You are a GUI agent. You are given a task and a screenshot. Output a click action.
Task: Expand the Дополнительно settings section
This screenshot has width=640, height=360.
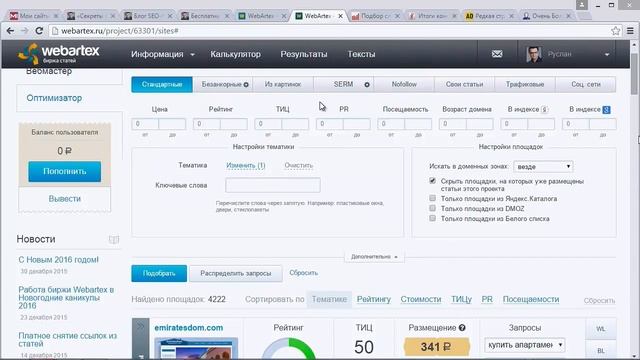(374, 257)
